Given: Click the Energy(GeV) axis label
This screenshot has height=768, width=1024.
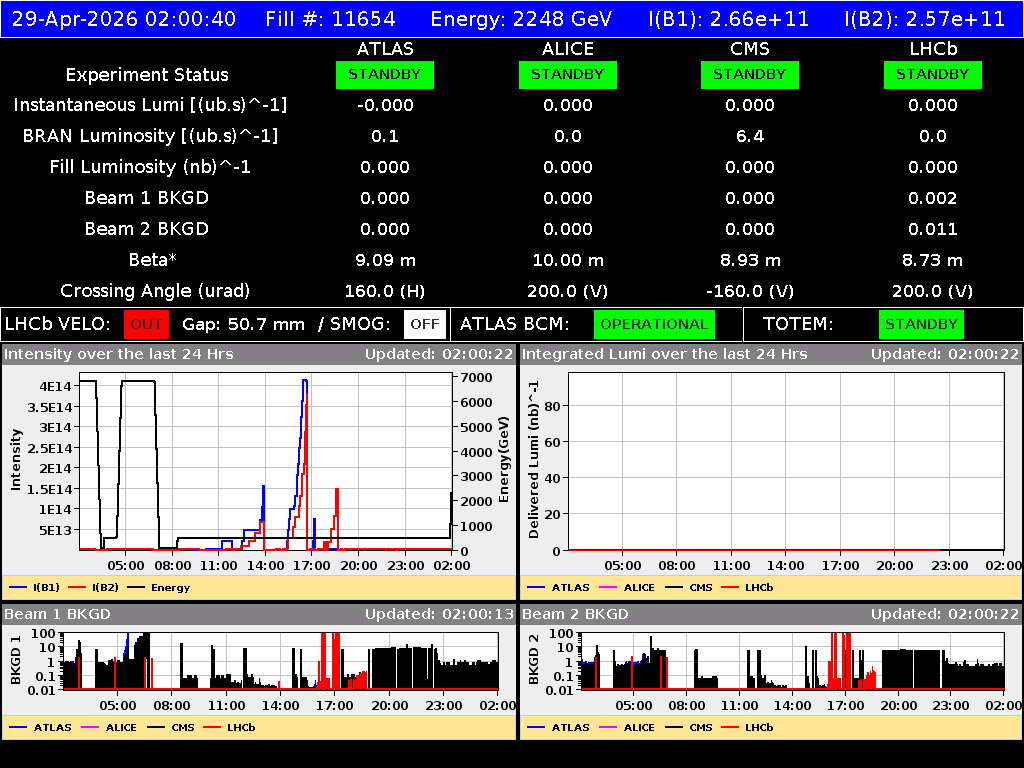Looking at the screenshot, I should click(x=504, y=460).
